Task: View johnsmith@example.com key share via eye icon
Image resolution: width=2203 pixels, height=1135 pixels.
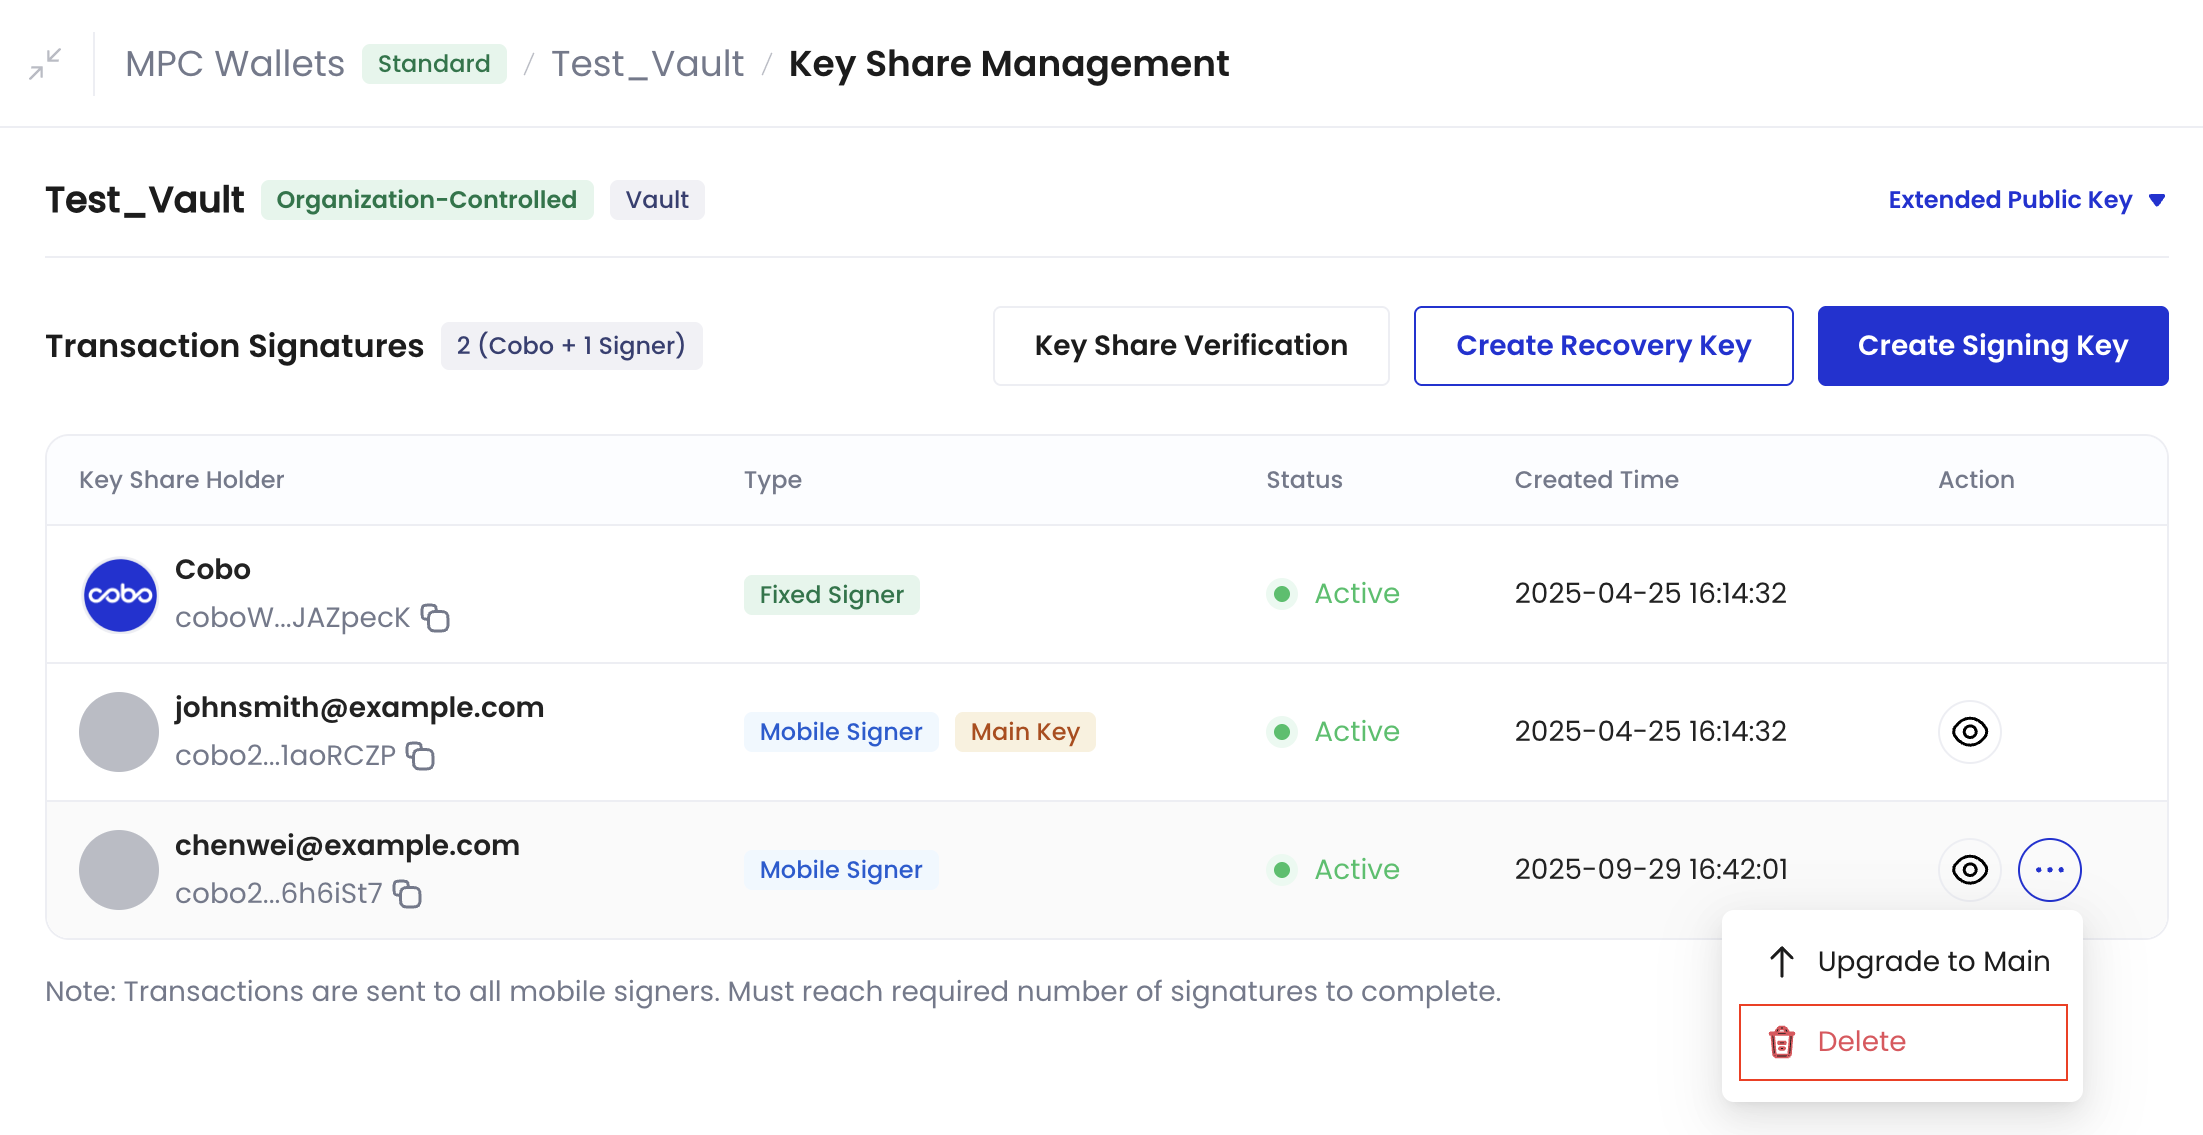Action: 1969,732
